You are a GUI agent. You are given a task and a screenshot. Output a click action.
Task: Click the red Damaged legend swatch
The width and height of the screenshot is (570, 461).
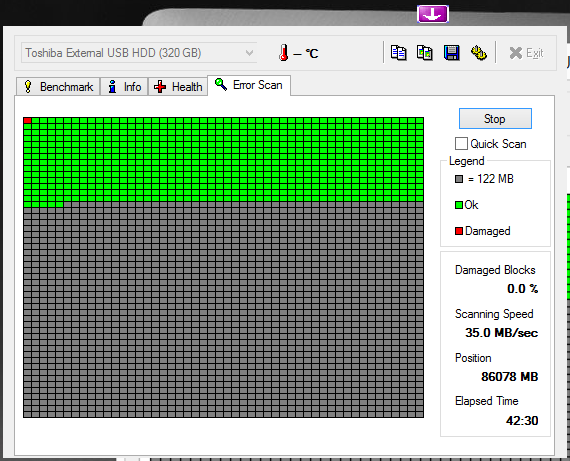(x=459, y=231)
